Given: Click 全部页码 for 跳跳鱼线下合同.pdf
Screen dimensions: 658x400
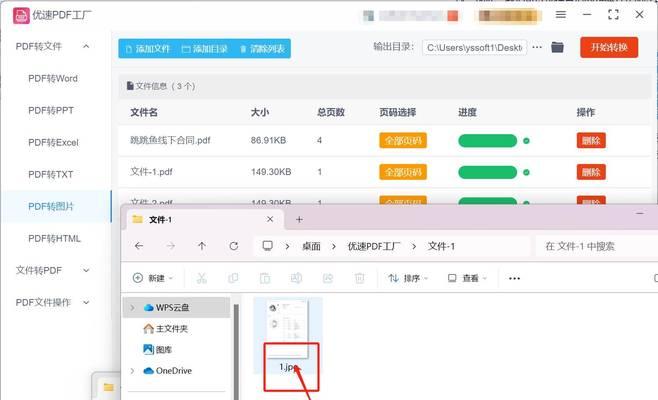Looking at the screenshot, I should coord(403,141).
